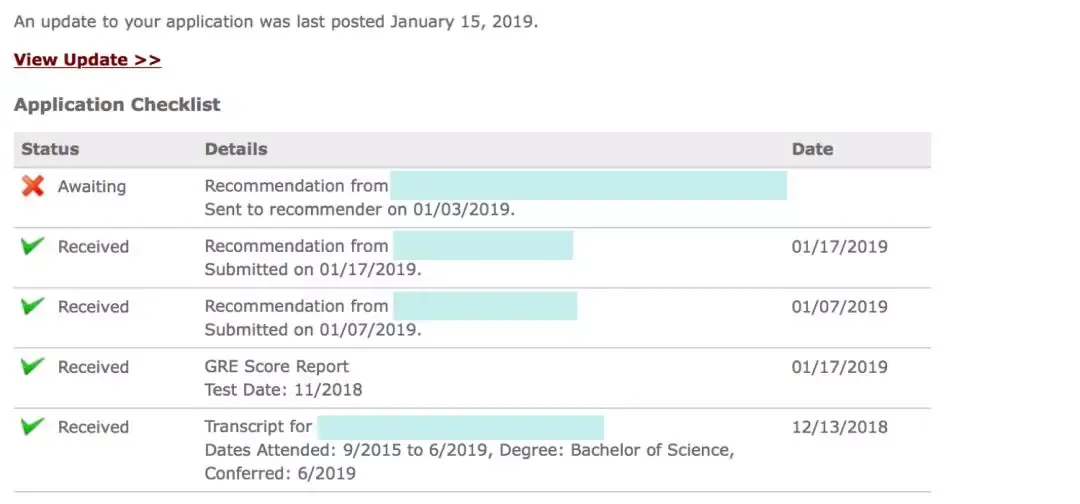Click the 'Dates Attended' degree details line
The width and height of the screenshot is (1080, 504).
pos(469,450)
